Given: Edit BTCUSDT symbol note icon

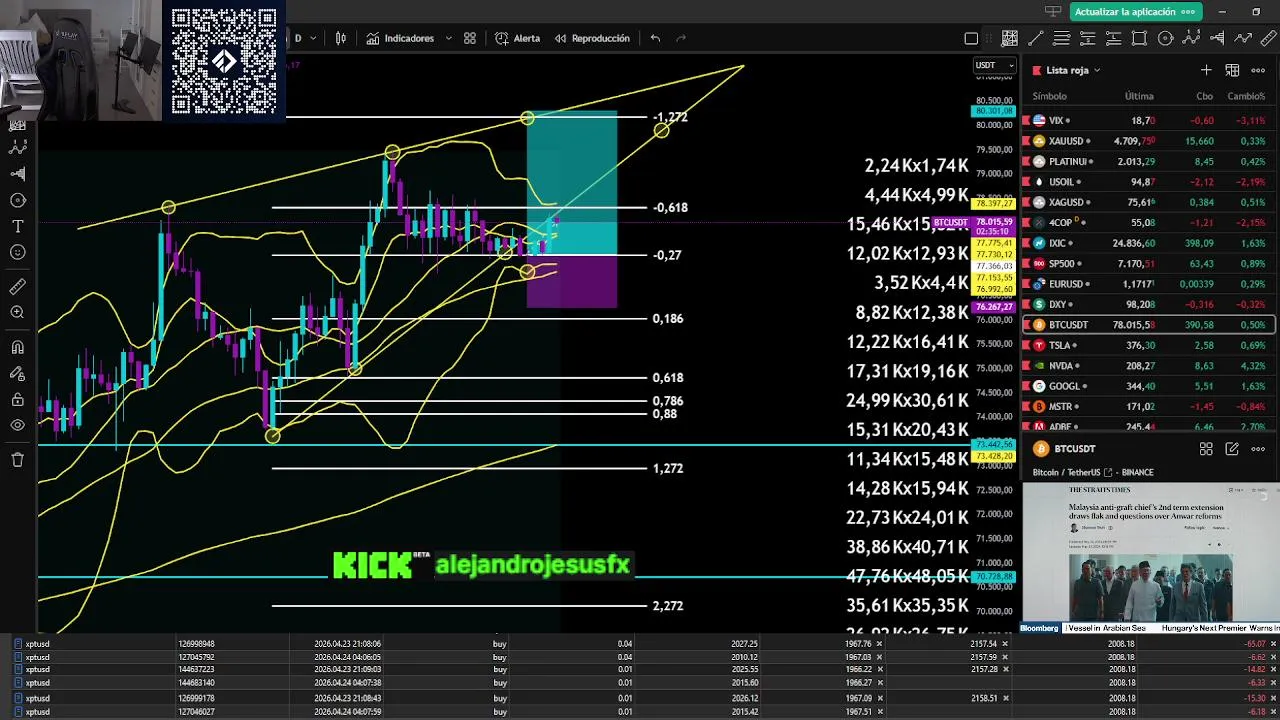Looking at the screenshot, I should click(x=1232, y=449).
